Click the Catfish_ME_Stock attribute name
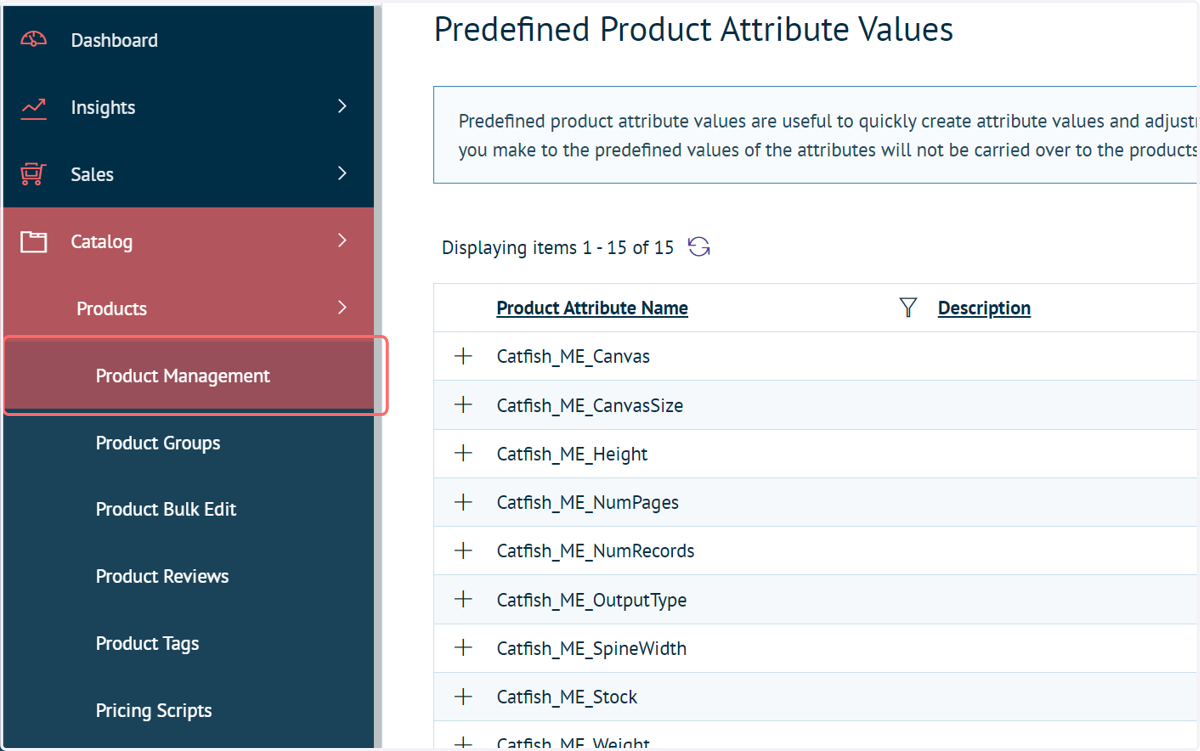This screenshot has height=751, width=1200. tap(567, 697)
